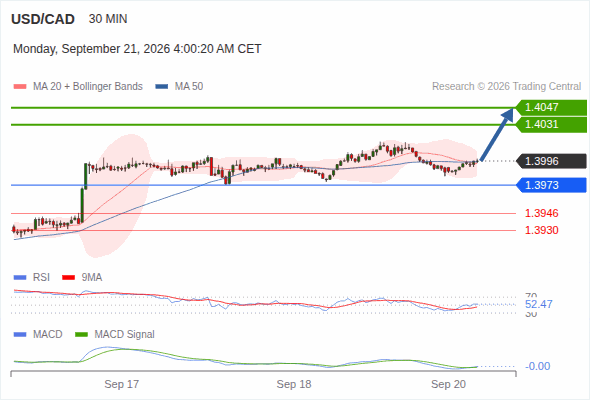Click the 30 MIN timeframe label

tap(108, 19)
